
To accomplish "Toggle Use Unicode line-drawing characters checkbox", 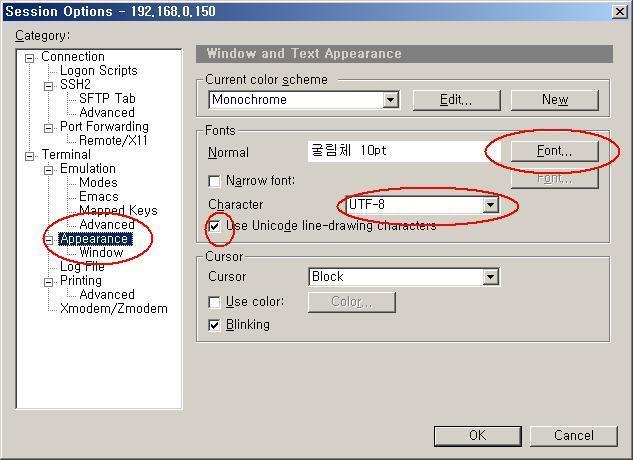I will [214, 226].
